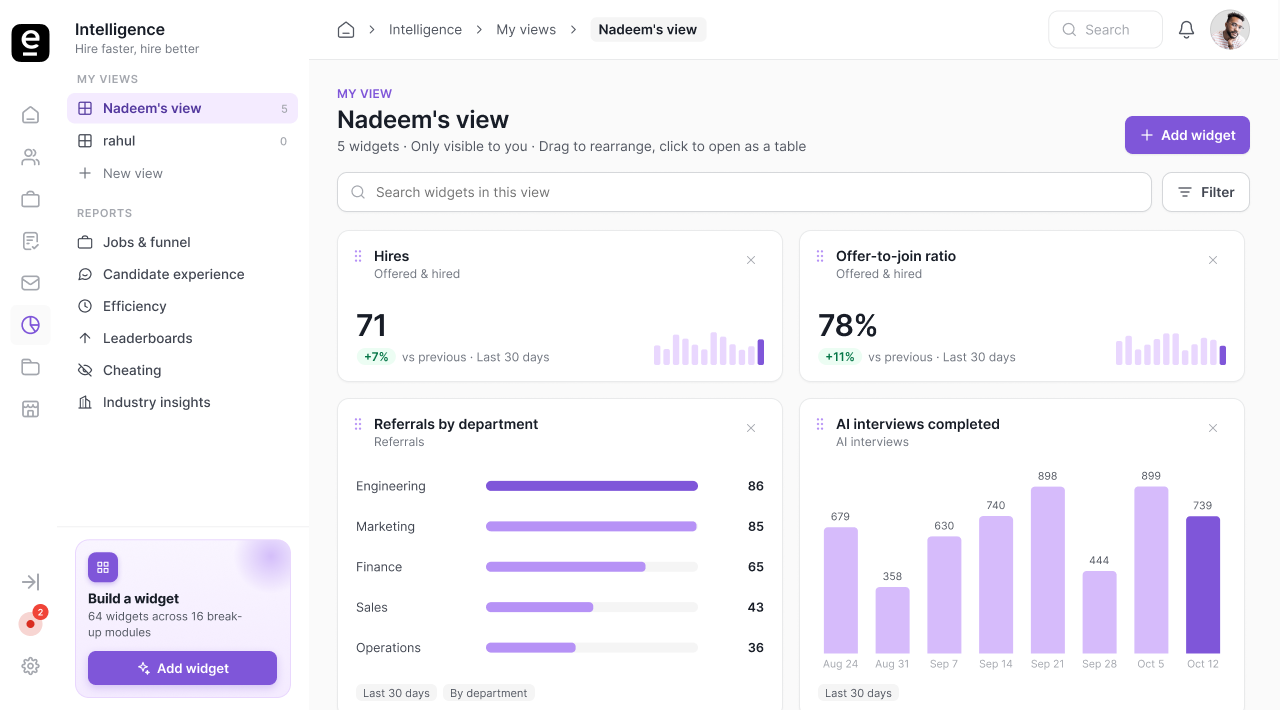Click the 78% offer-to-join value
The width and height of the screenshot is (1280, 710).
pos(848,325)
